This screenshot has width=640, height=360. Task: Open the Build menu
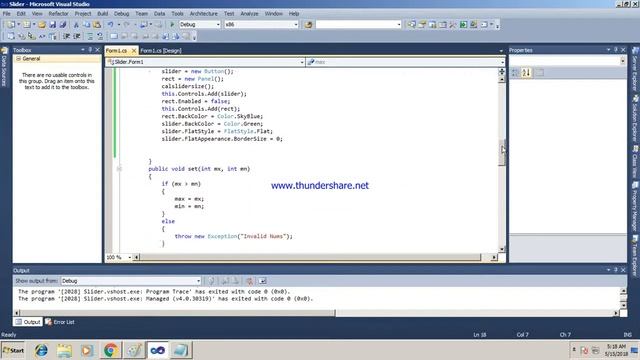(x=102, y=13)
